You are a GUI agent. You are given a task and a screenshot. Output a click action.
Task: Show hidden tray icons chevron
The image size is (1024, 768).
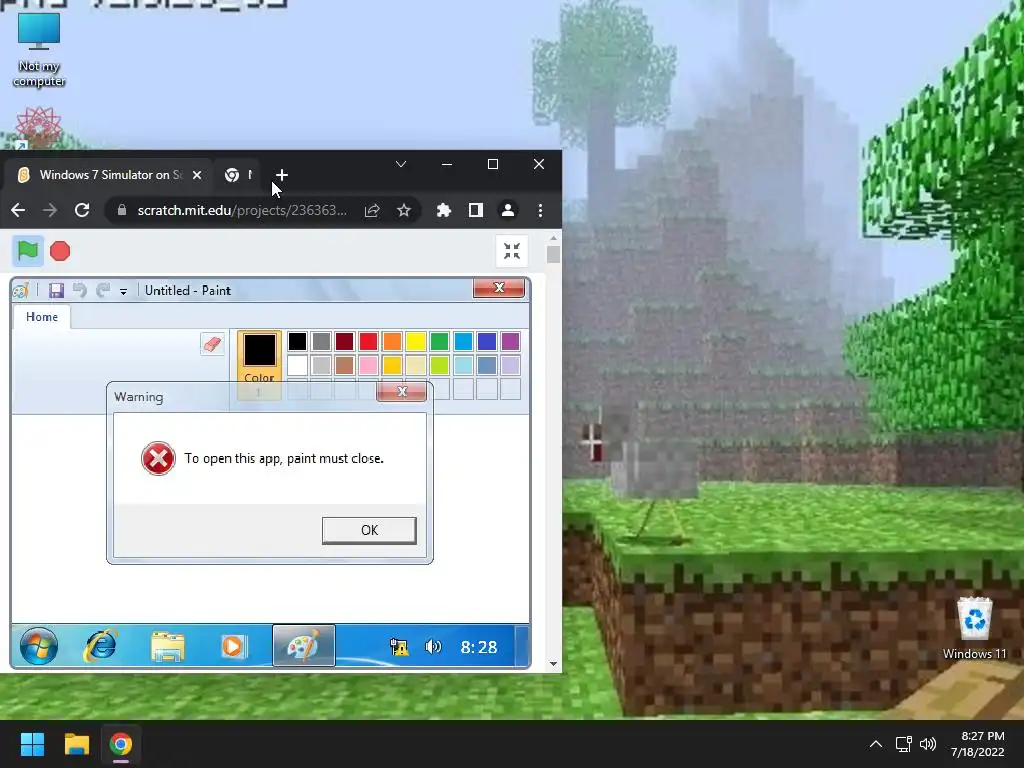click(x=876, y=744)
